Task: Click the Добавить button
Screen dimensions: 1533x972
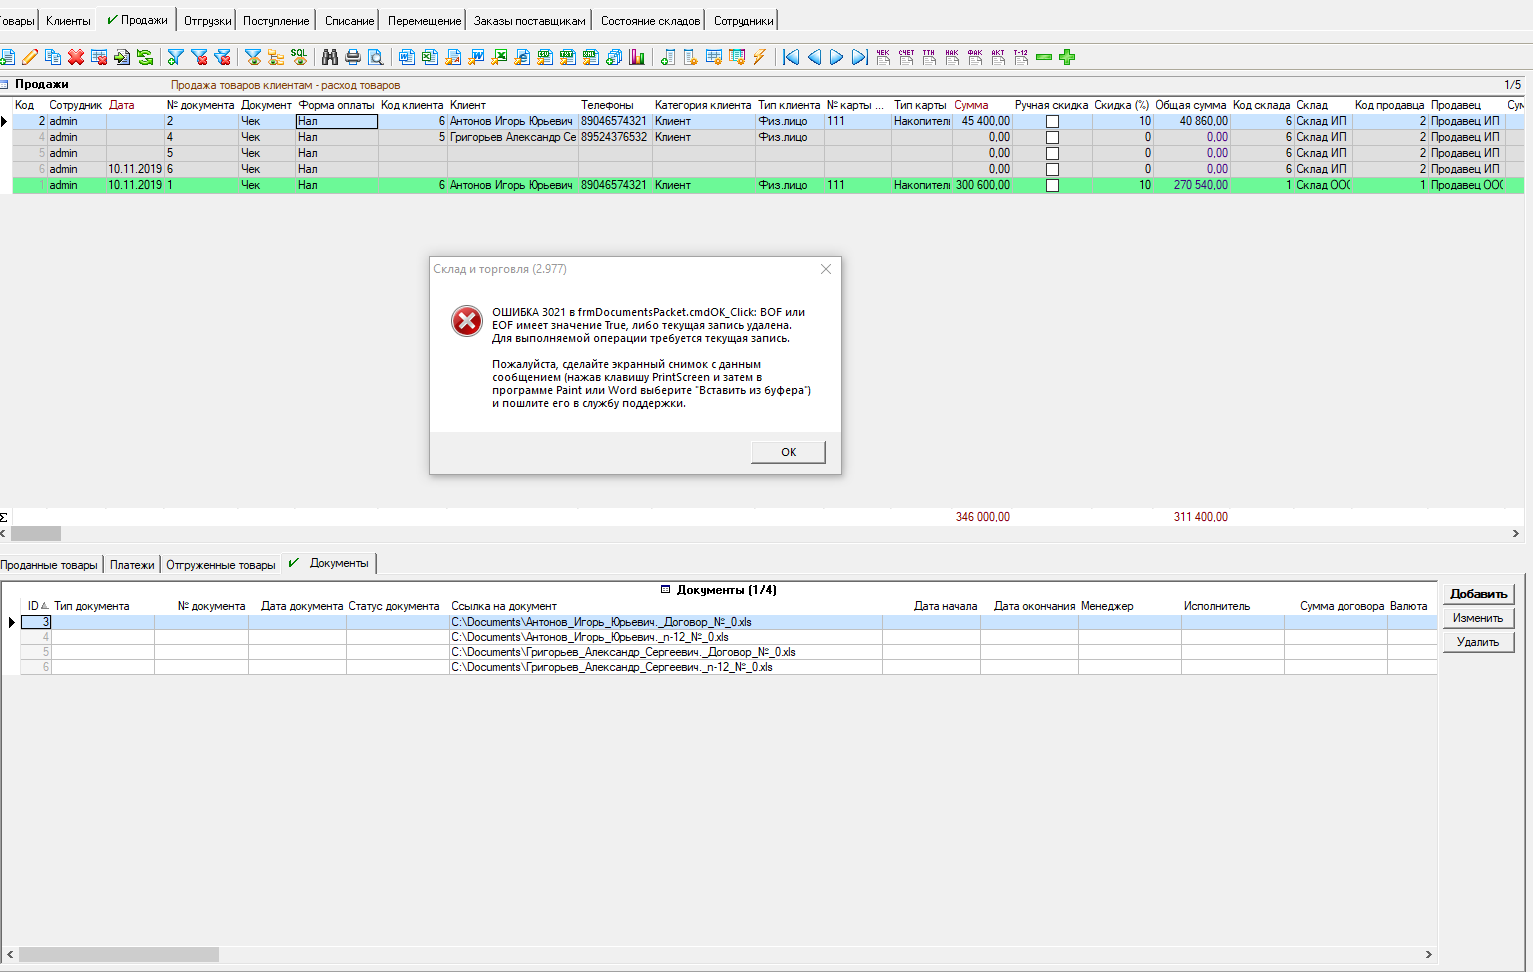Action: 1478,593
